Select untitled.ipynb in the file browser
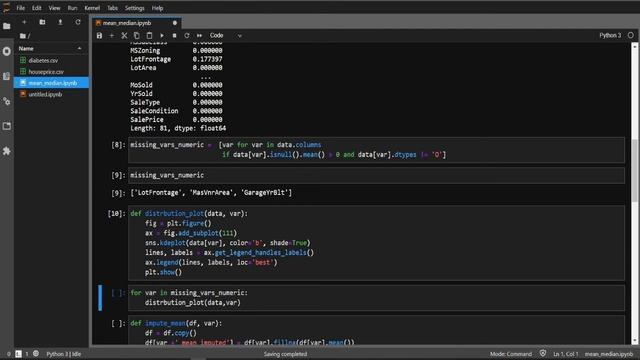 coord(51,94)
